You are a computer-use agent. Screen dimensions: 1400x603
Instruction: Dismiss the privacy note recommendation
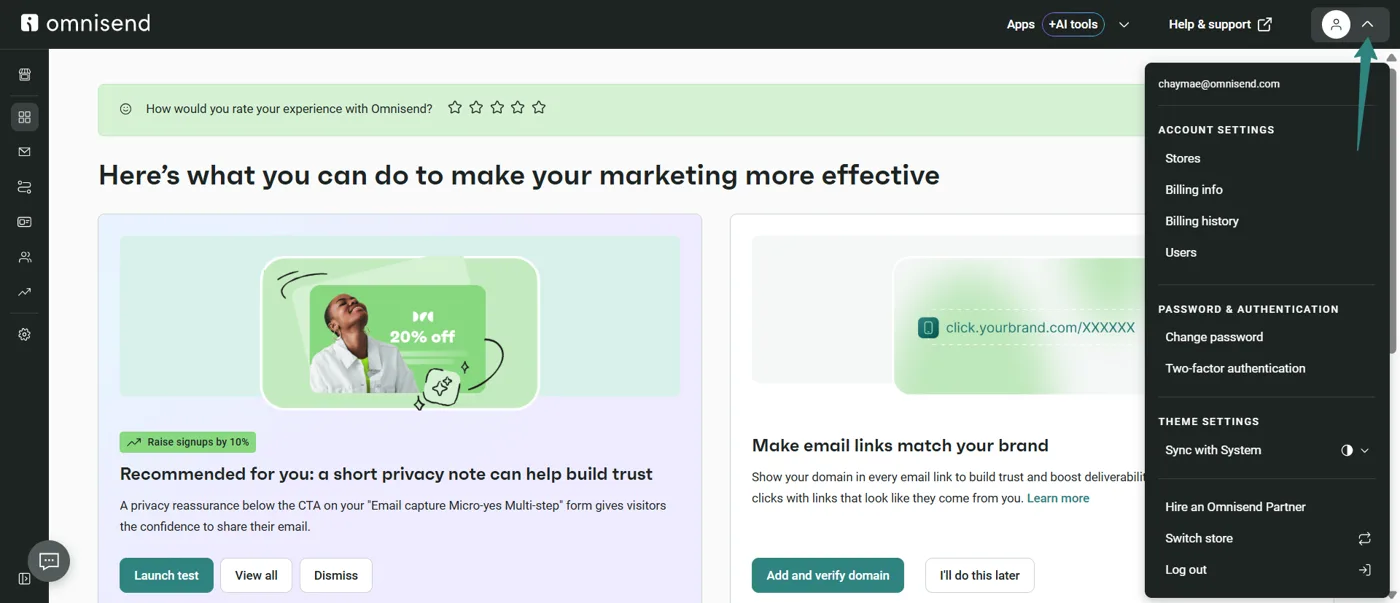coord(336,575)
